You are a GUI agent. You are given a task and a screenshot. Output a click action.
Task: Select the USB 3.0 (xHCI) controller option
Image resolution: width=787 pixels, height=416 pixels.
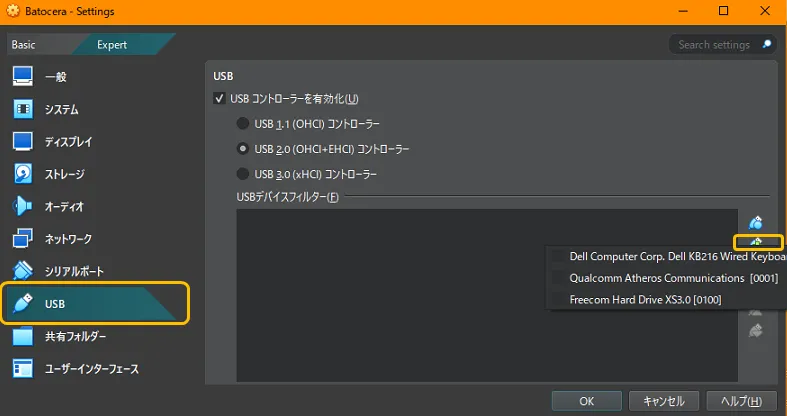pyautogui.click(x=243, y=174)
